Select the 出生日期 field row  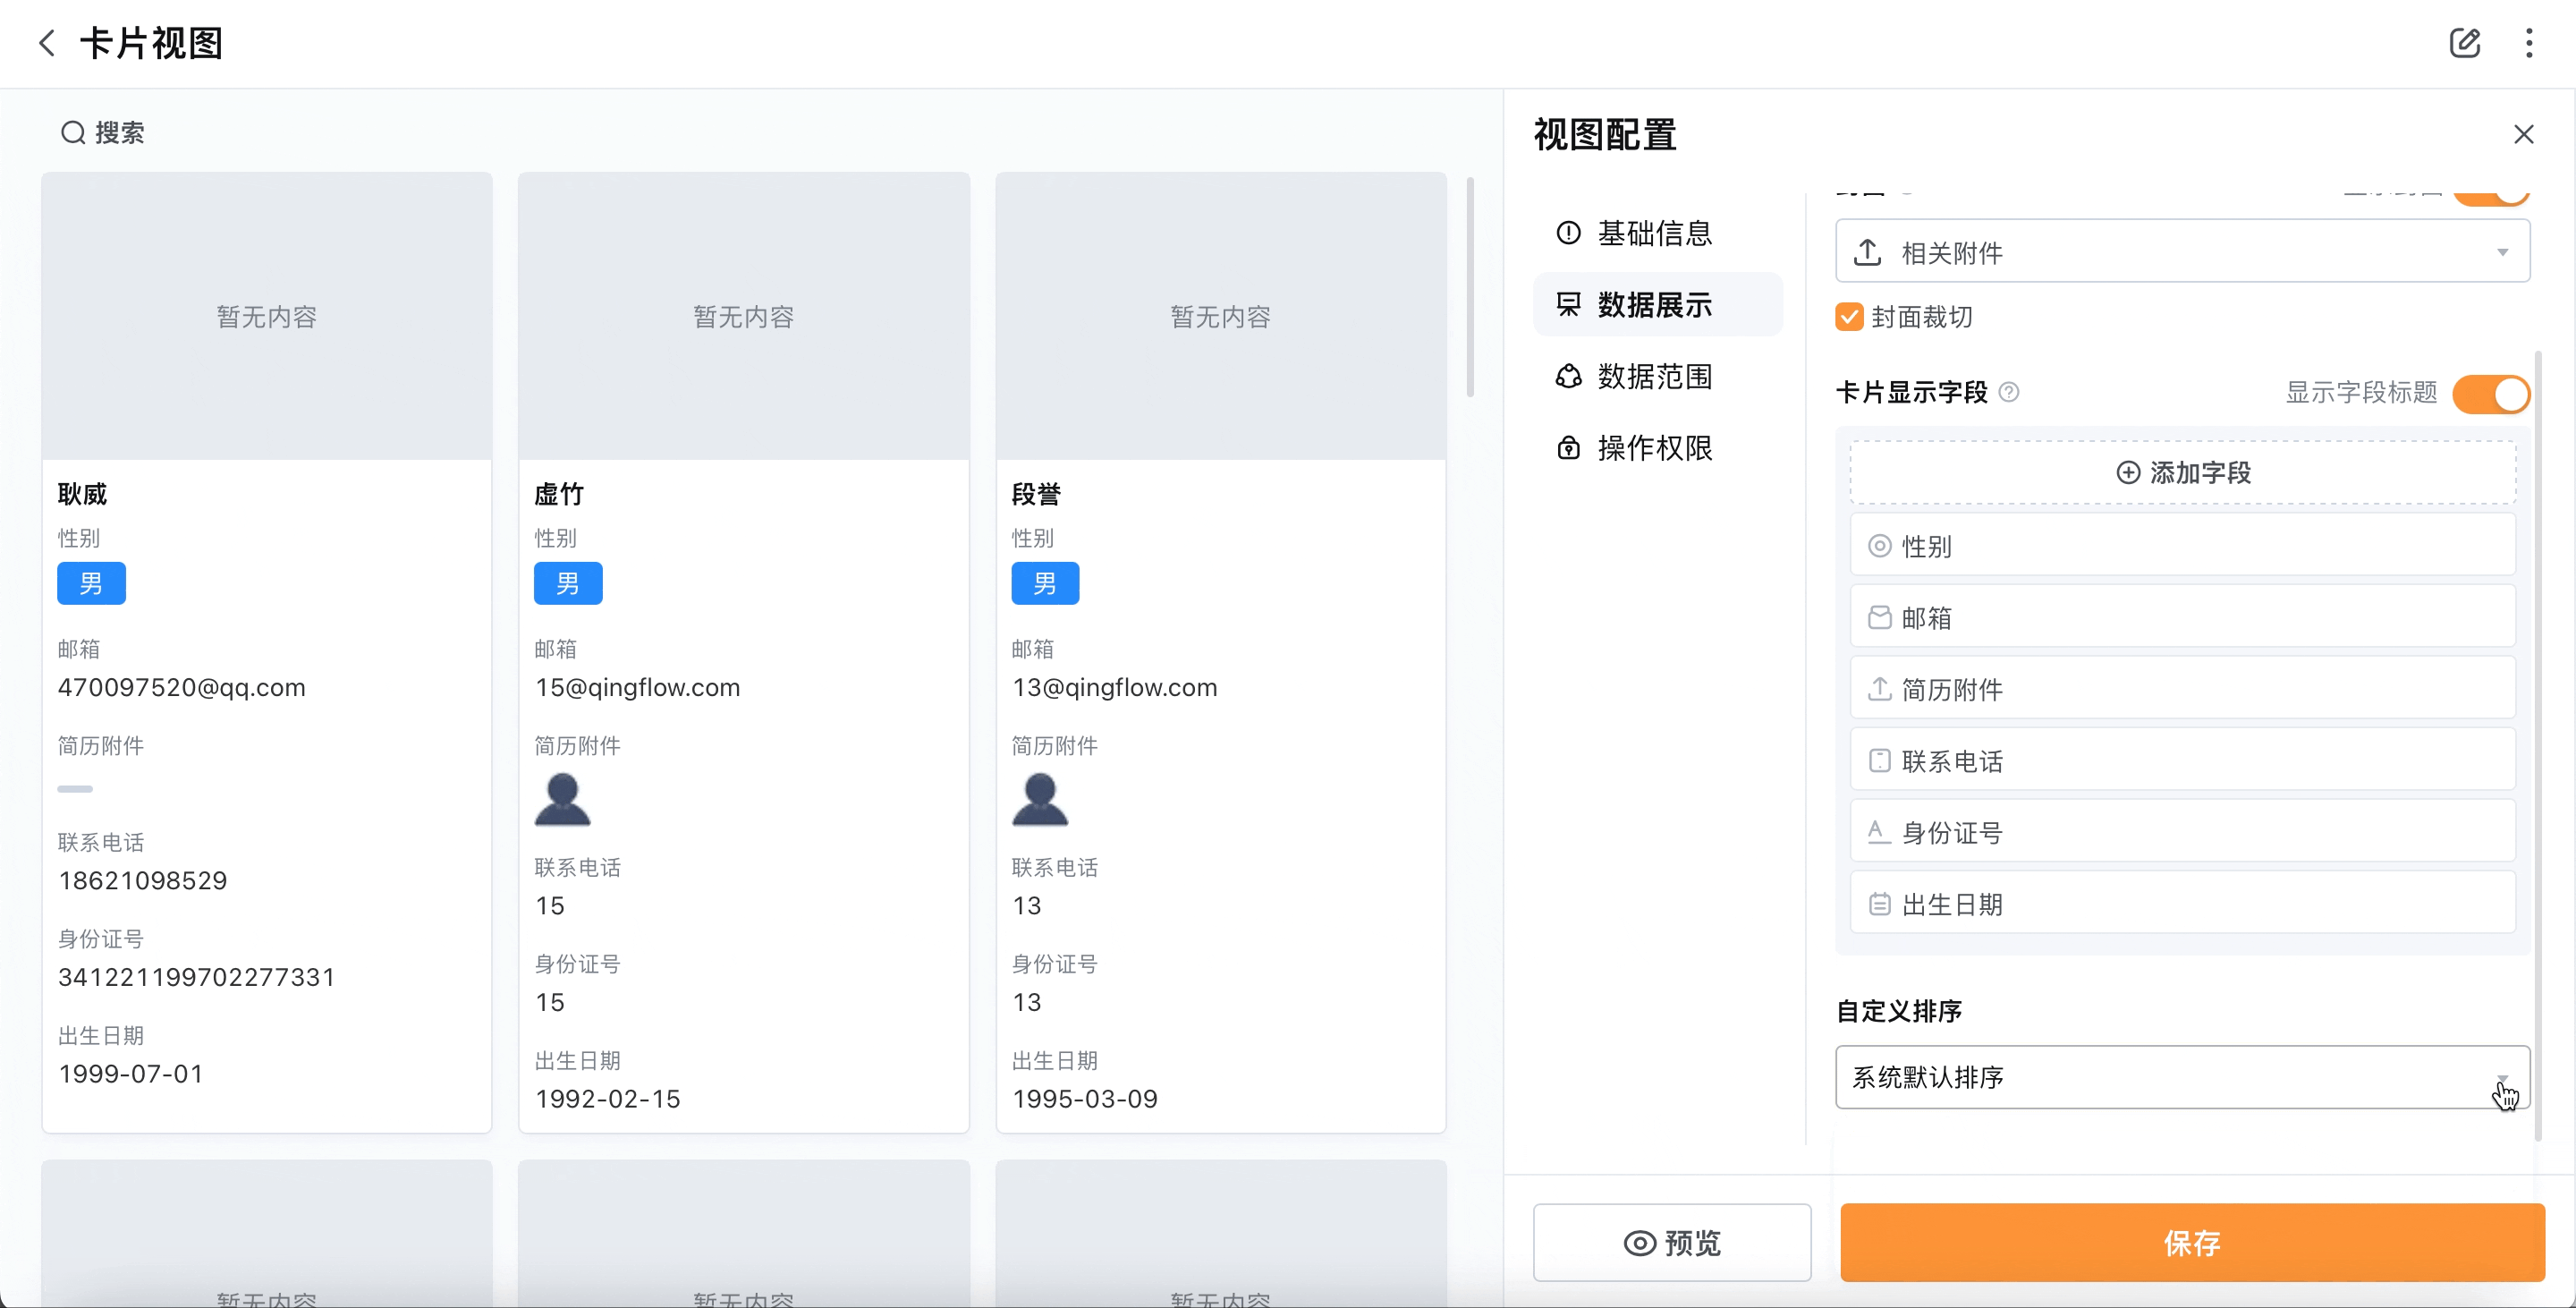pyautogui.click(x=2182, y=903)
